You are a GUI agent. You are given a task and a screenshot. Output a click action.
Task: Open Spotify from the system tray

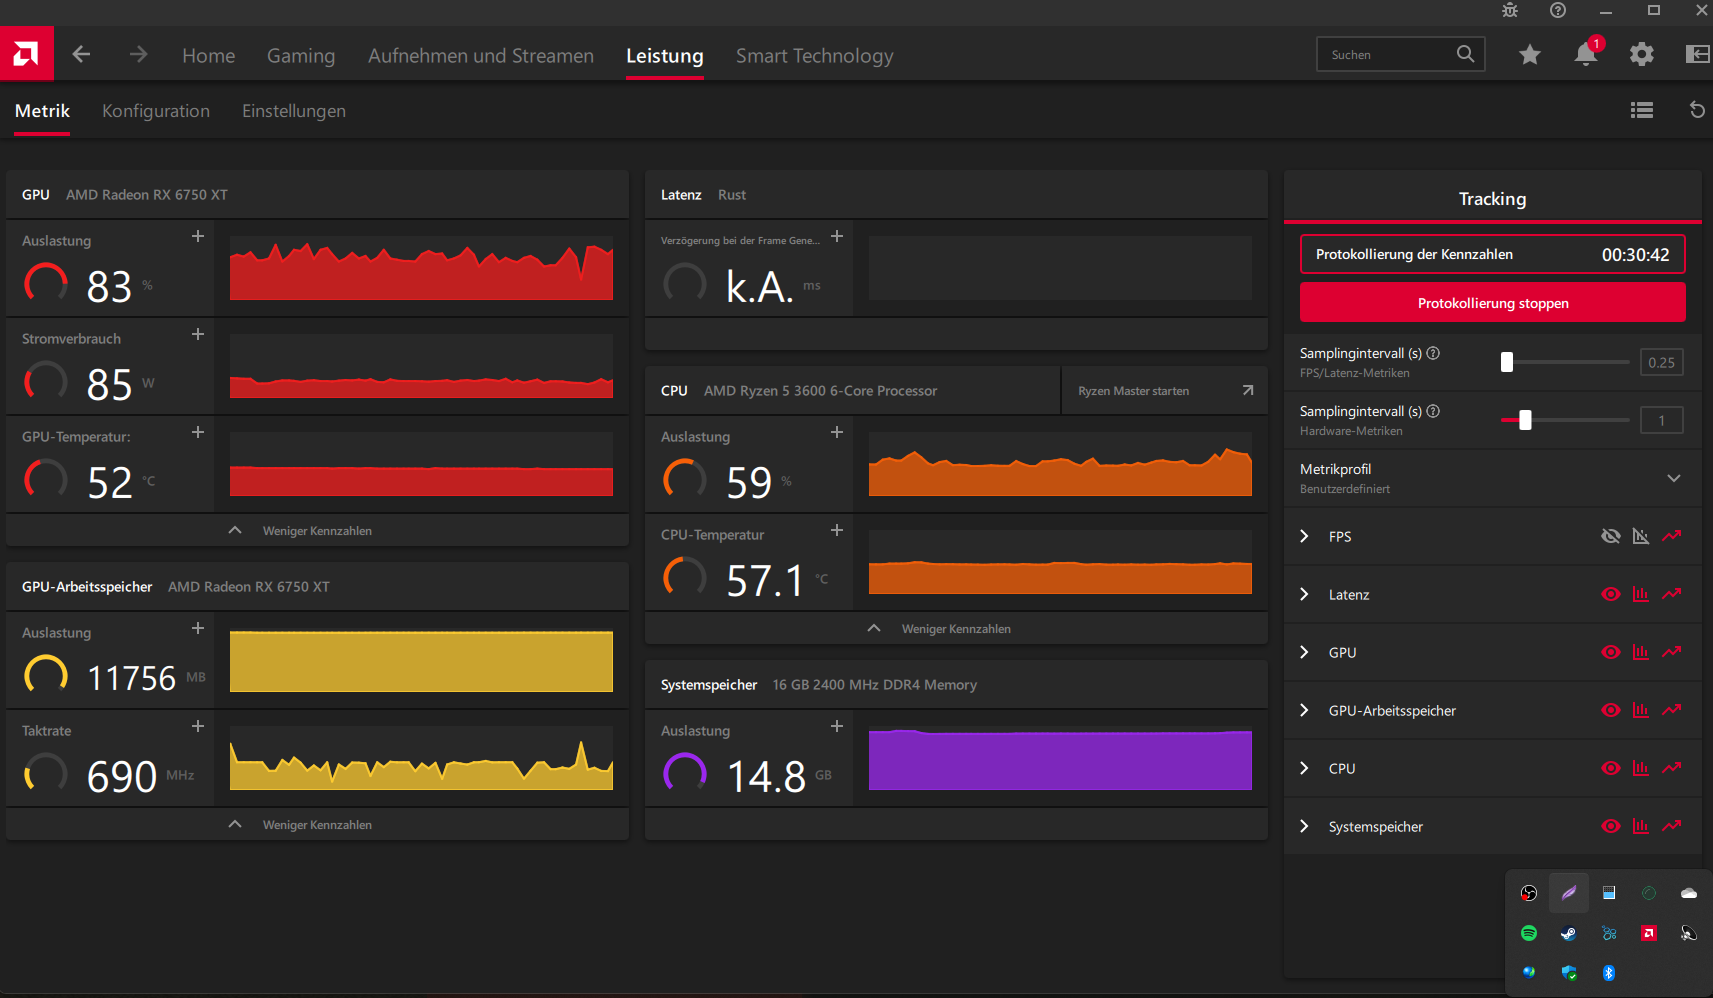coord(1529,933)
